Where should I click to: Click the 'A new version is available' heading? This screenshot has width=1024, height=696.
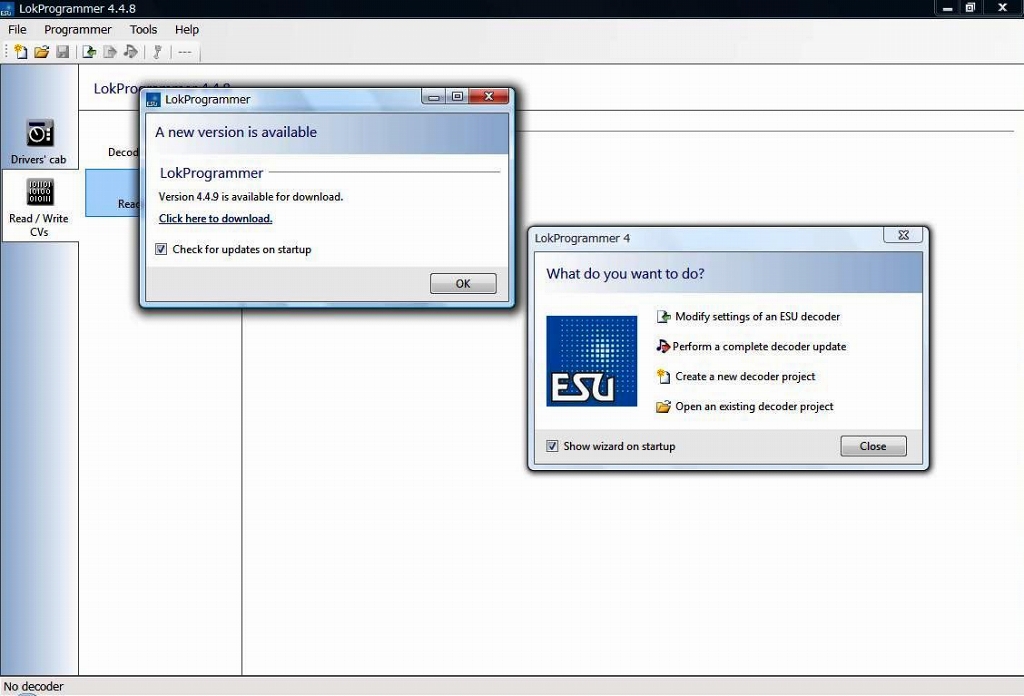[x=236, y=132]
